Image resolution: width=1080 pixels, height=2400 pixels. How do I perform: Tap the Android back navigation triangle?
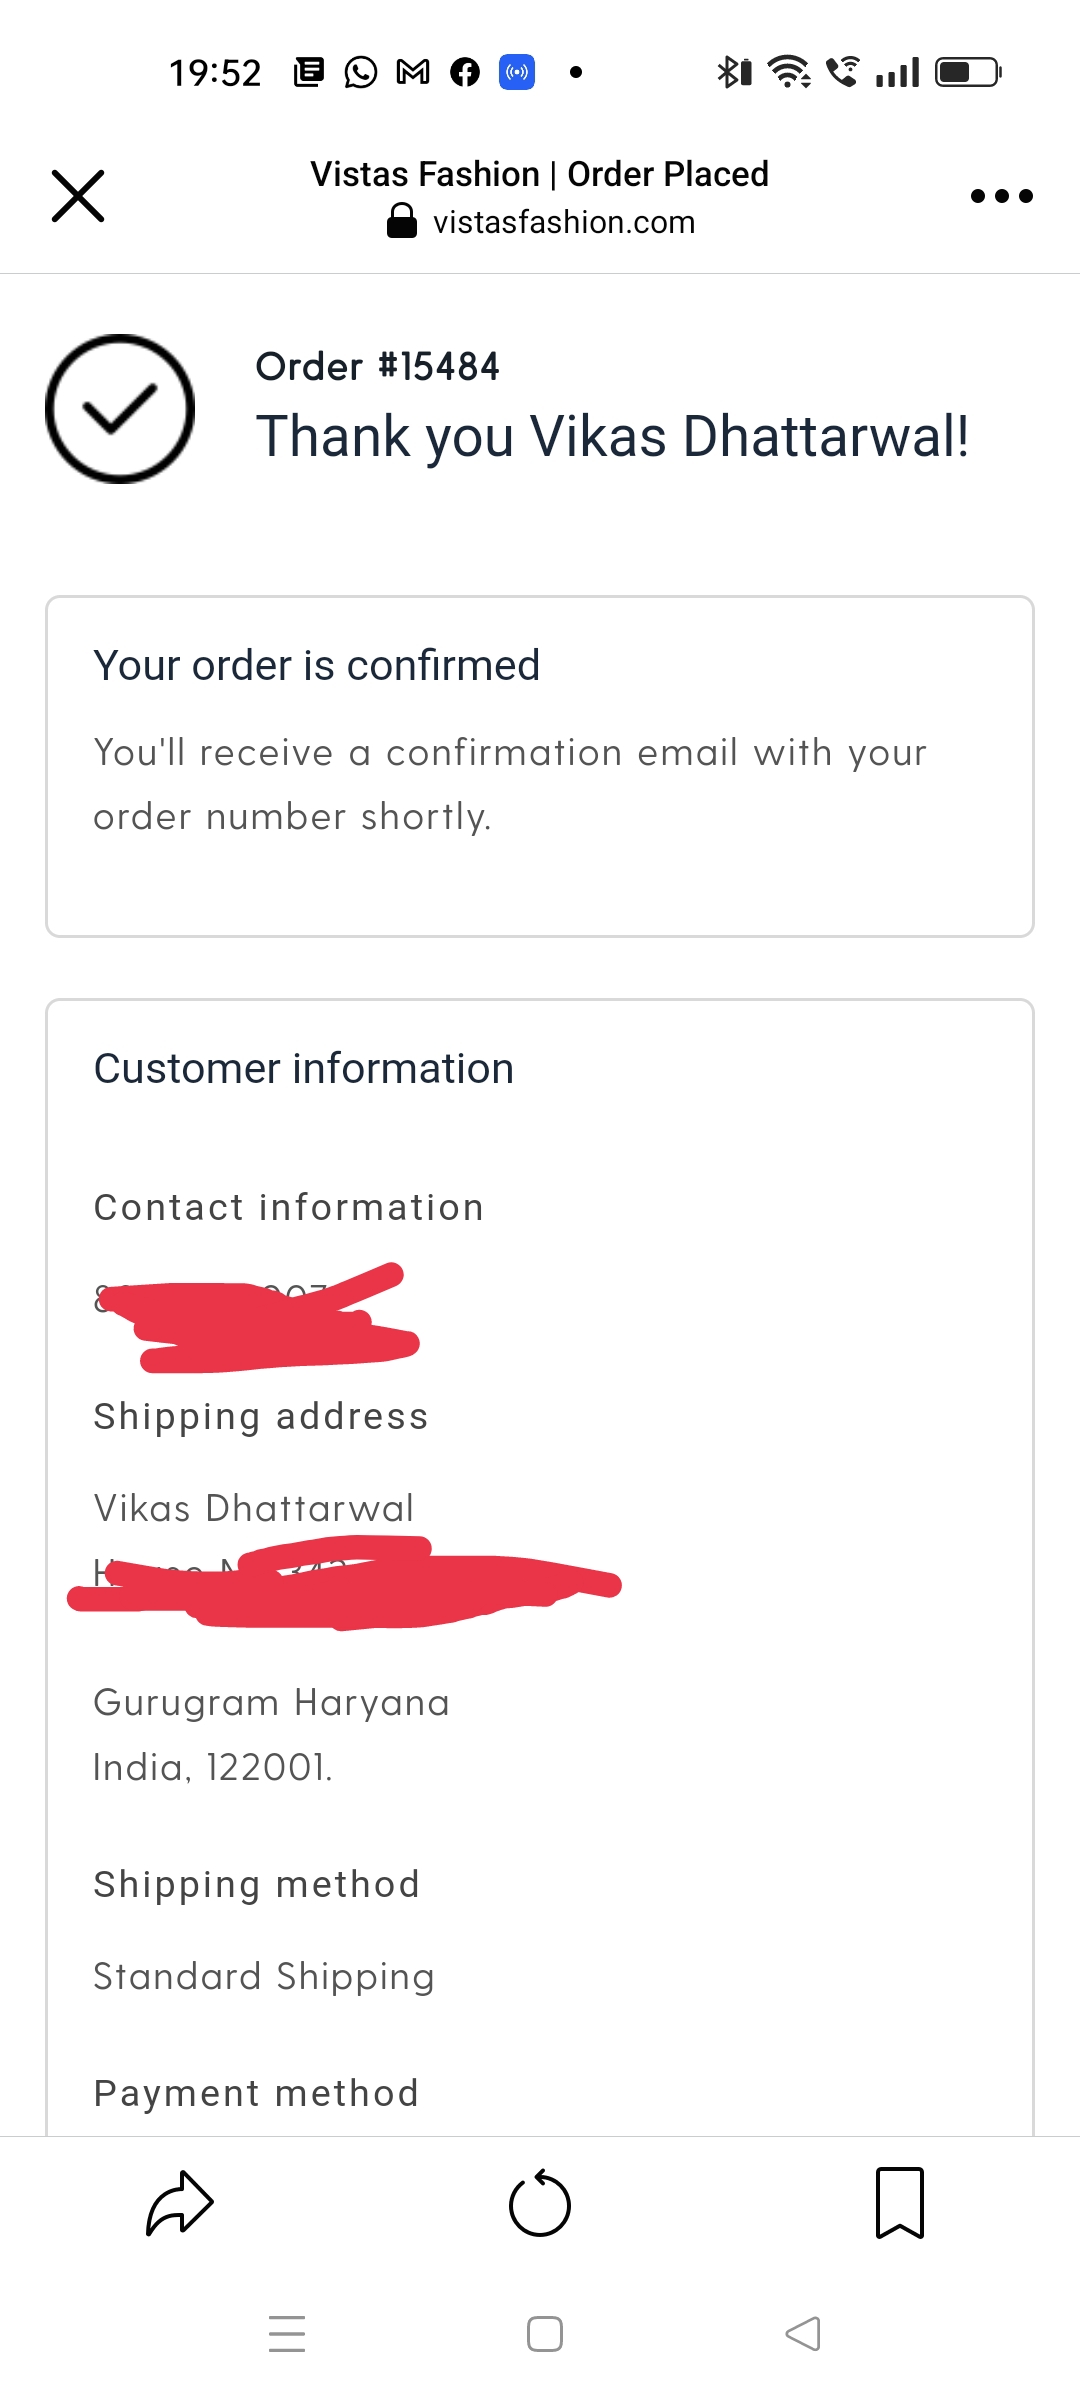pos(803,2334)
